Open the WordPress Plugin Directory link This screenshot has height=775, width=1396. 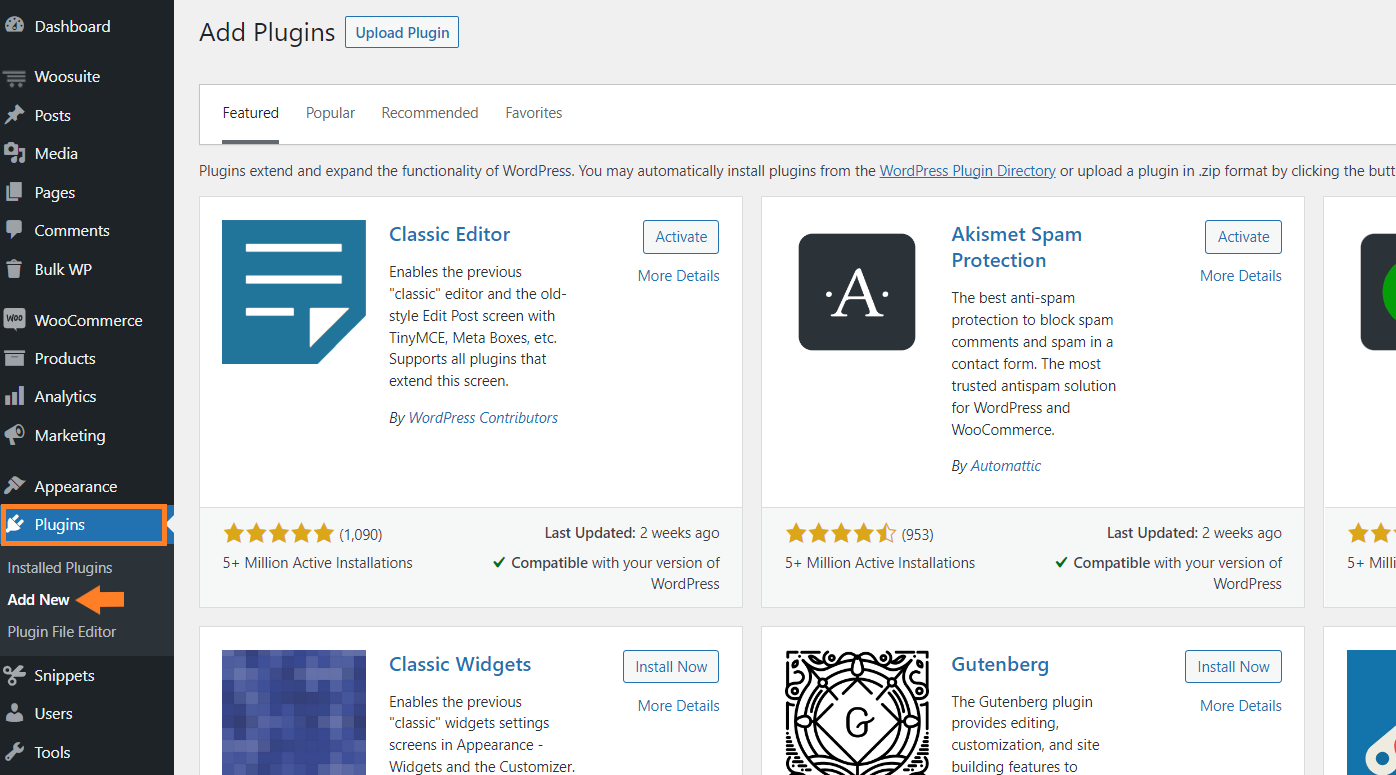pos(968,171)
